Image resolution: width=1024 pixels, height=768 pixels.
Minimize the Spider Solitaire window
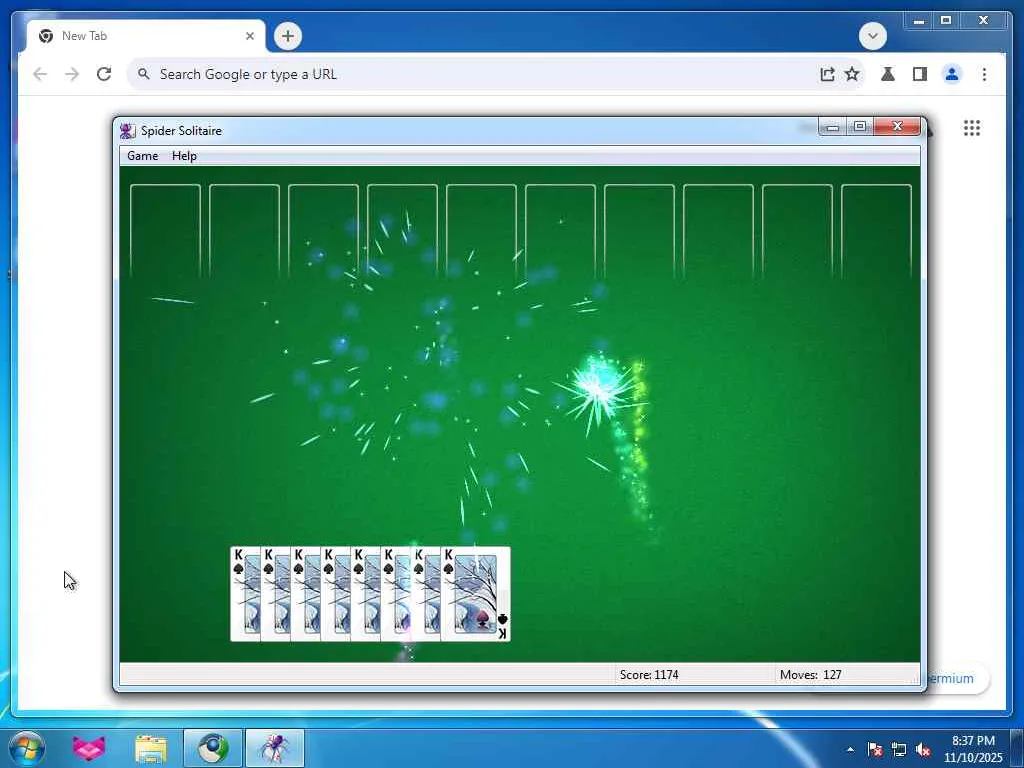pyautogui.click(x=832, y=127)
